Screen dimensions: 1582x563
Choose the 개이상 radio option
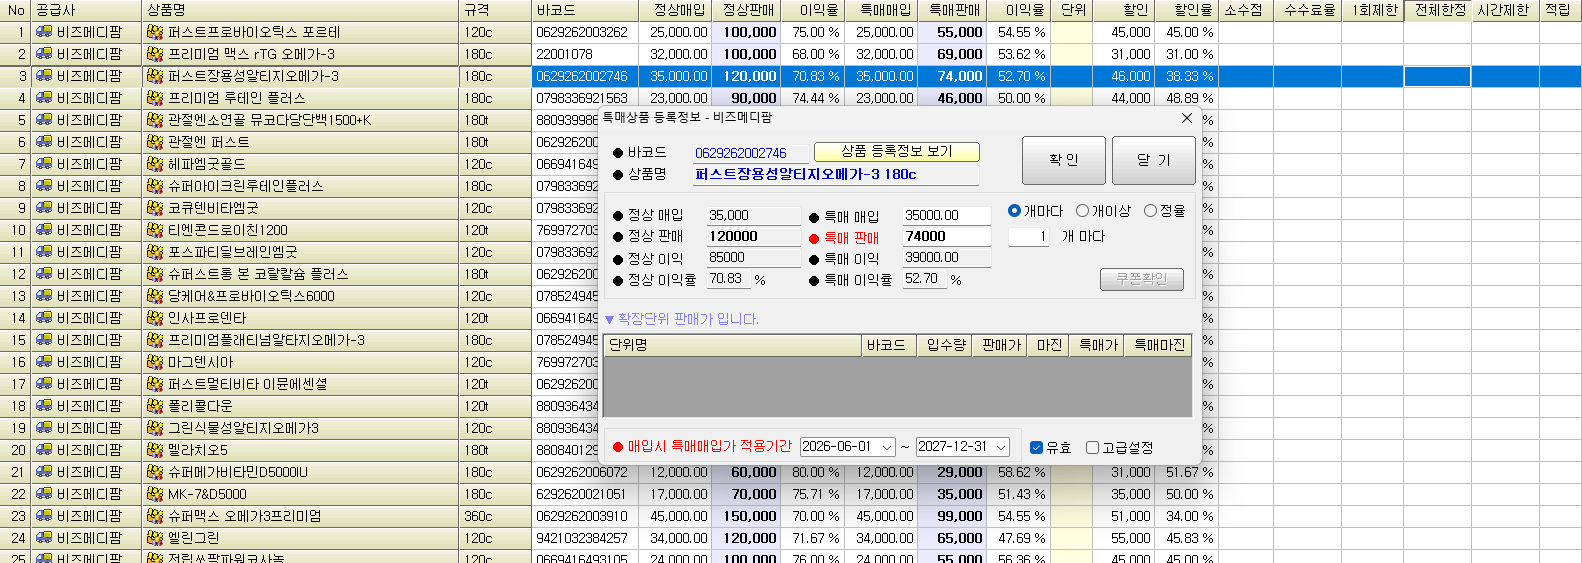1082,211
